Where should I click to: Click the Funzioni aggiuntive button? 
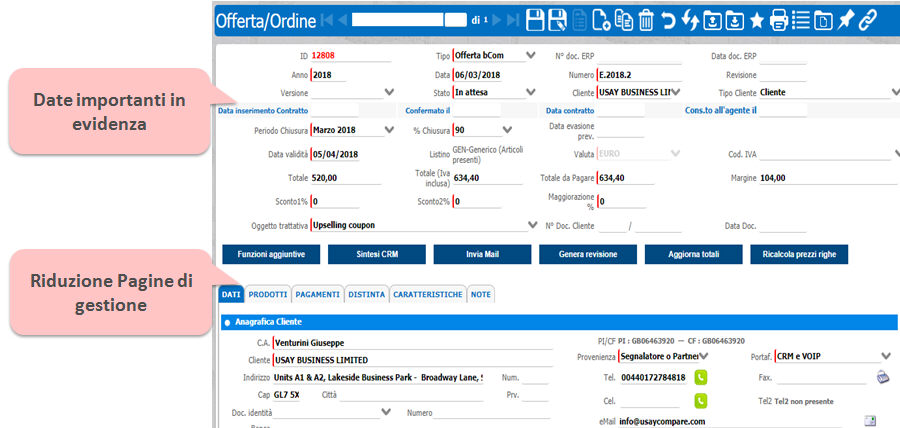(270, 254)
